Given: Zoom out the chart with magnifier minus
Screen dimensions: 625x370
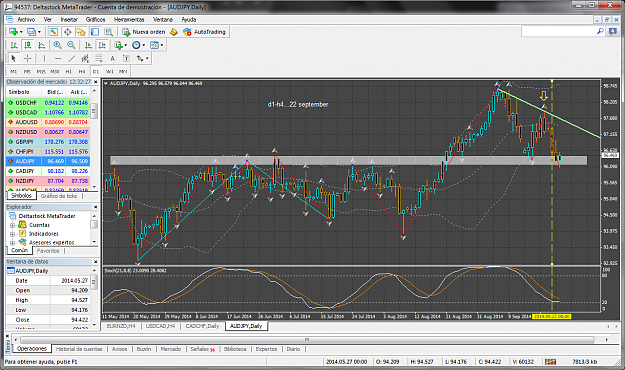Looking at the screenshot, I should click(71, 45).
